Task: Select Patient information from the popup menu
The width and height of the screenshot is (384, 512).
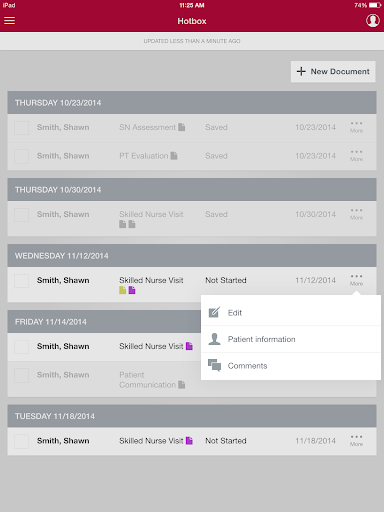Action: coord(291,339)
